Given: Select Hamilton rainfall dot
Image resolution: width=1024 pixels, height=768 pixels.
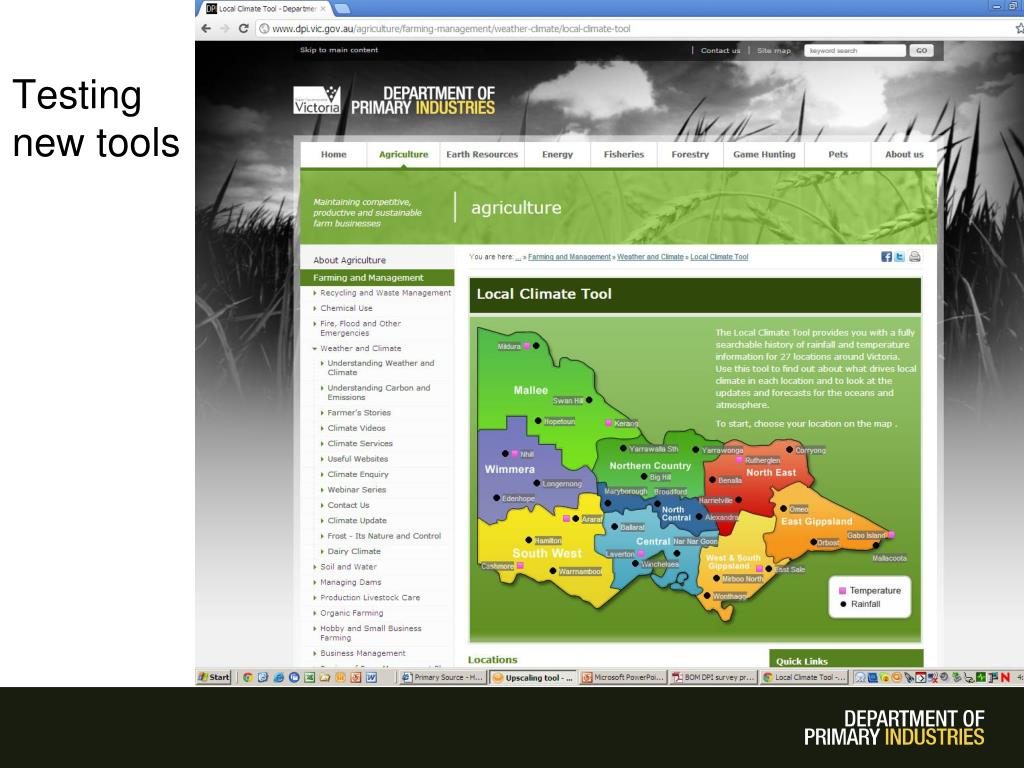Looking at the screenshot, I should (x=529, y=540).
